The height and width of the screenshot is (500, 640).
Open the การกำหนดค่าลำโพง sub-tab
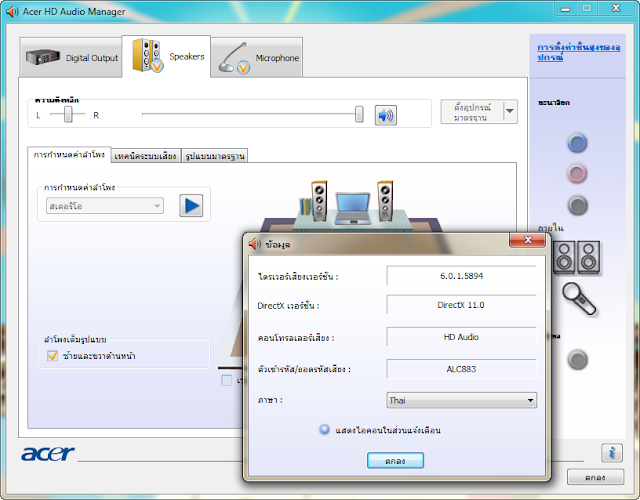[69, 155]
